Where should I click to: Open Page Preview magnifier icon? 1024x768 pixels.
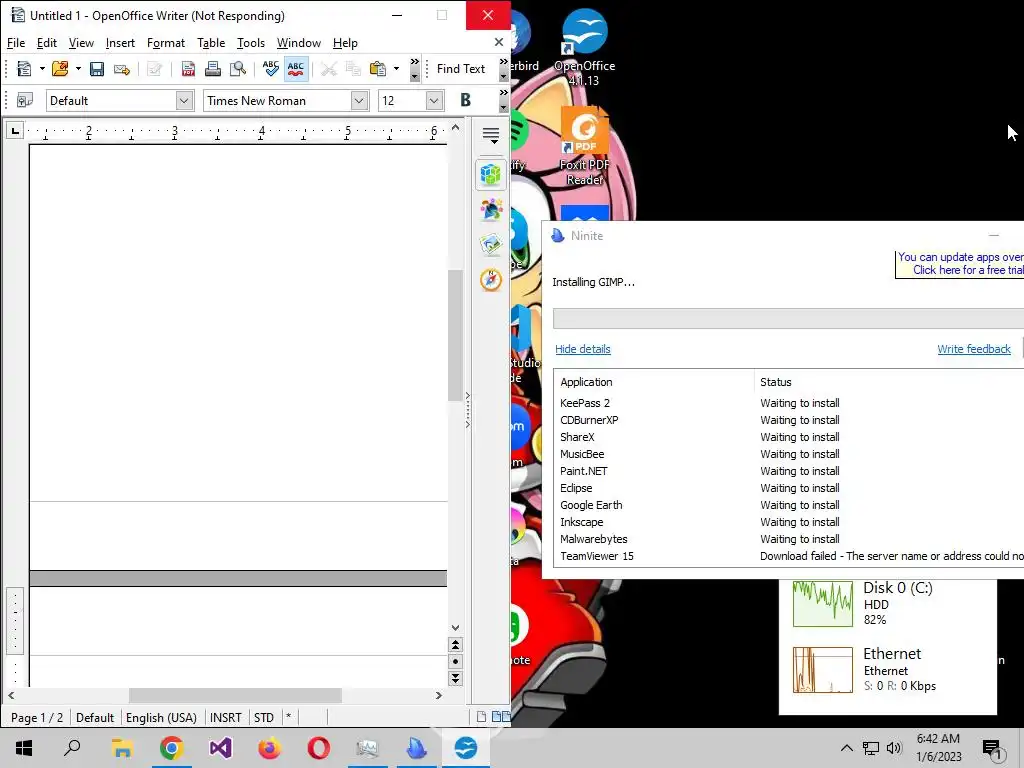[x=238, y=69]
